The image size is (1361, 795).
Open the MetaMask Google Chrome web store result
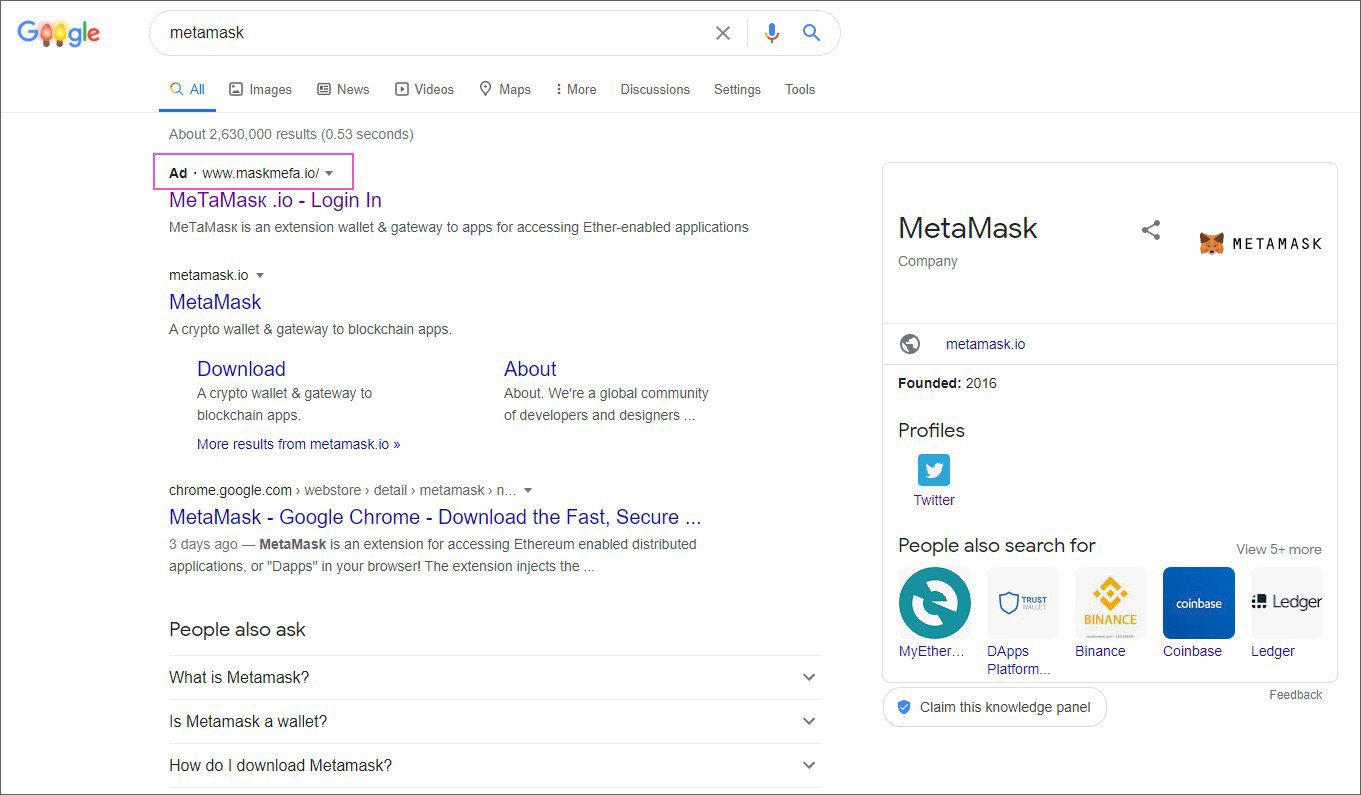tap(435, 517)
